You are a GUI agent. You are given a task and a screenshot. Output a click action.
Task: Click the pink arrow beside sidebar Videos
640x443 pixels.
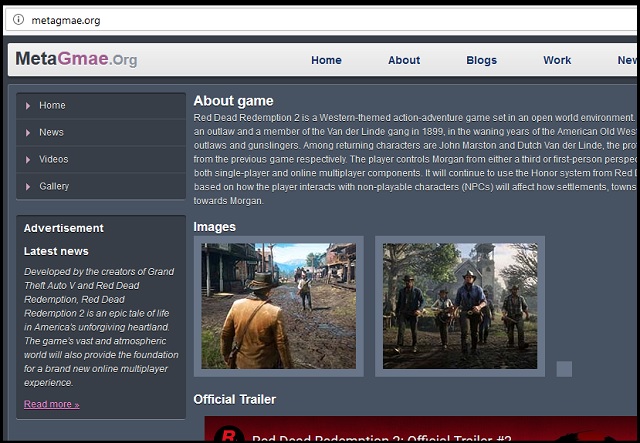(28, 160)
